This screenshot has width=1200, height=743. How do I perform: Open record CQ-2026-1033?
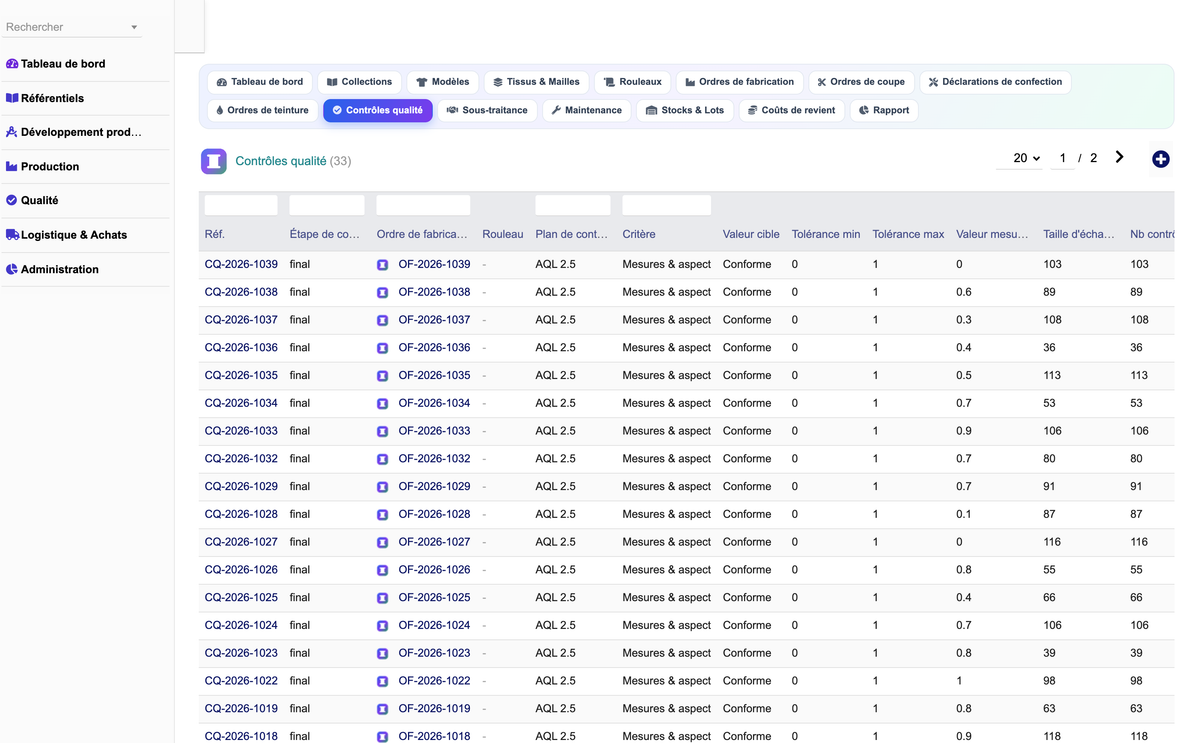241,431
